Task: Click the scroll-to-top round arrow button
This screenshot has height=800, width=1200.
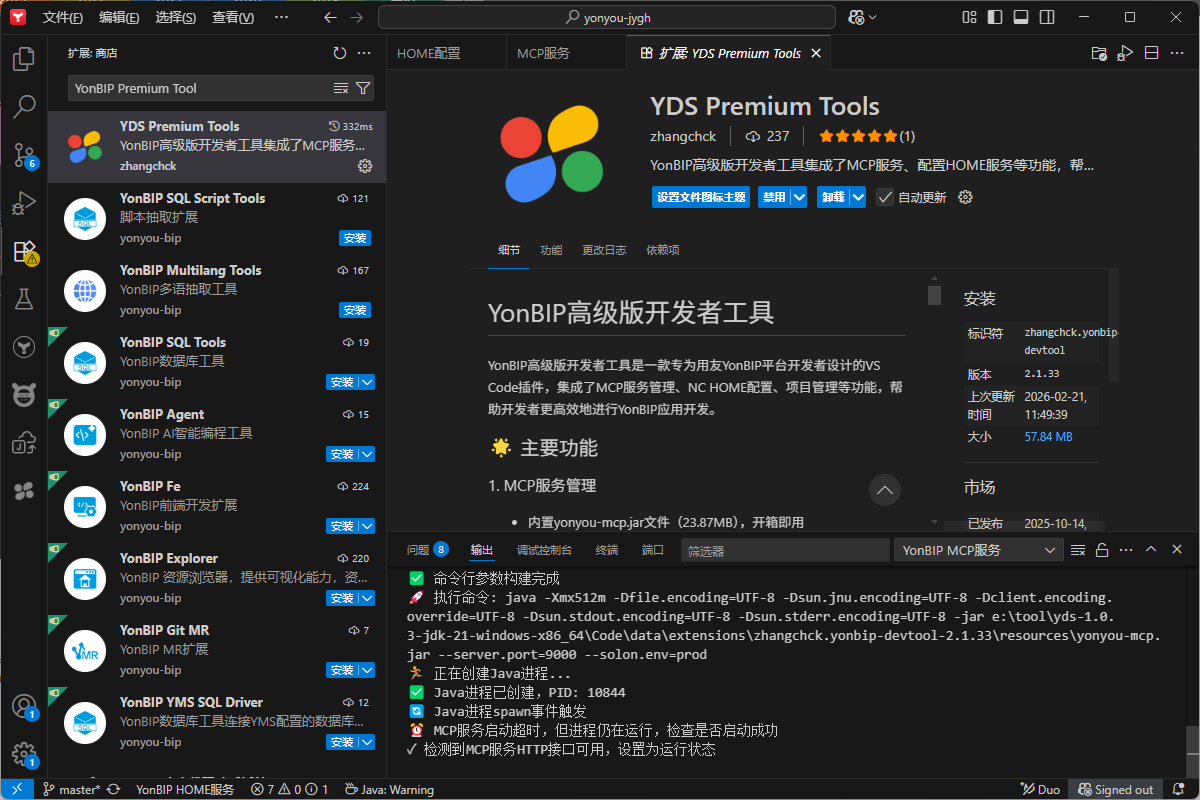Action: point(885,490)
